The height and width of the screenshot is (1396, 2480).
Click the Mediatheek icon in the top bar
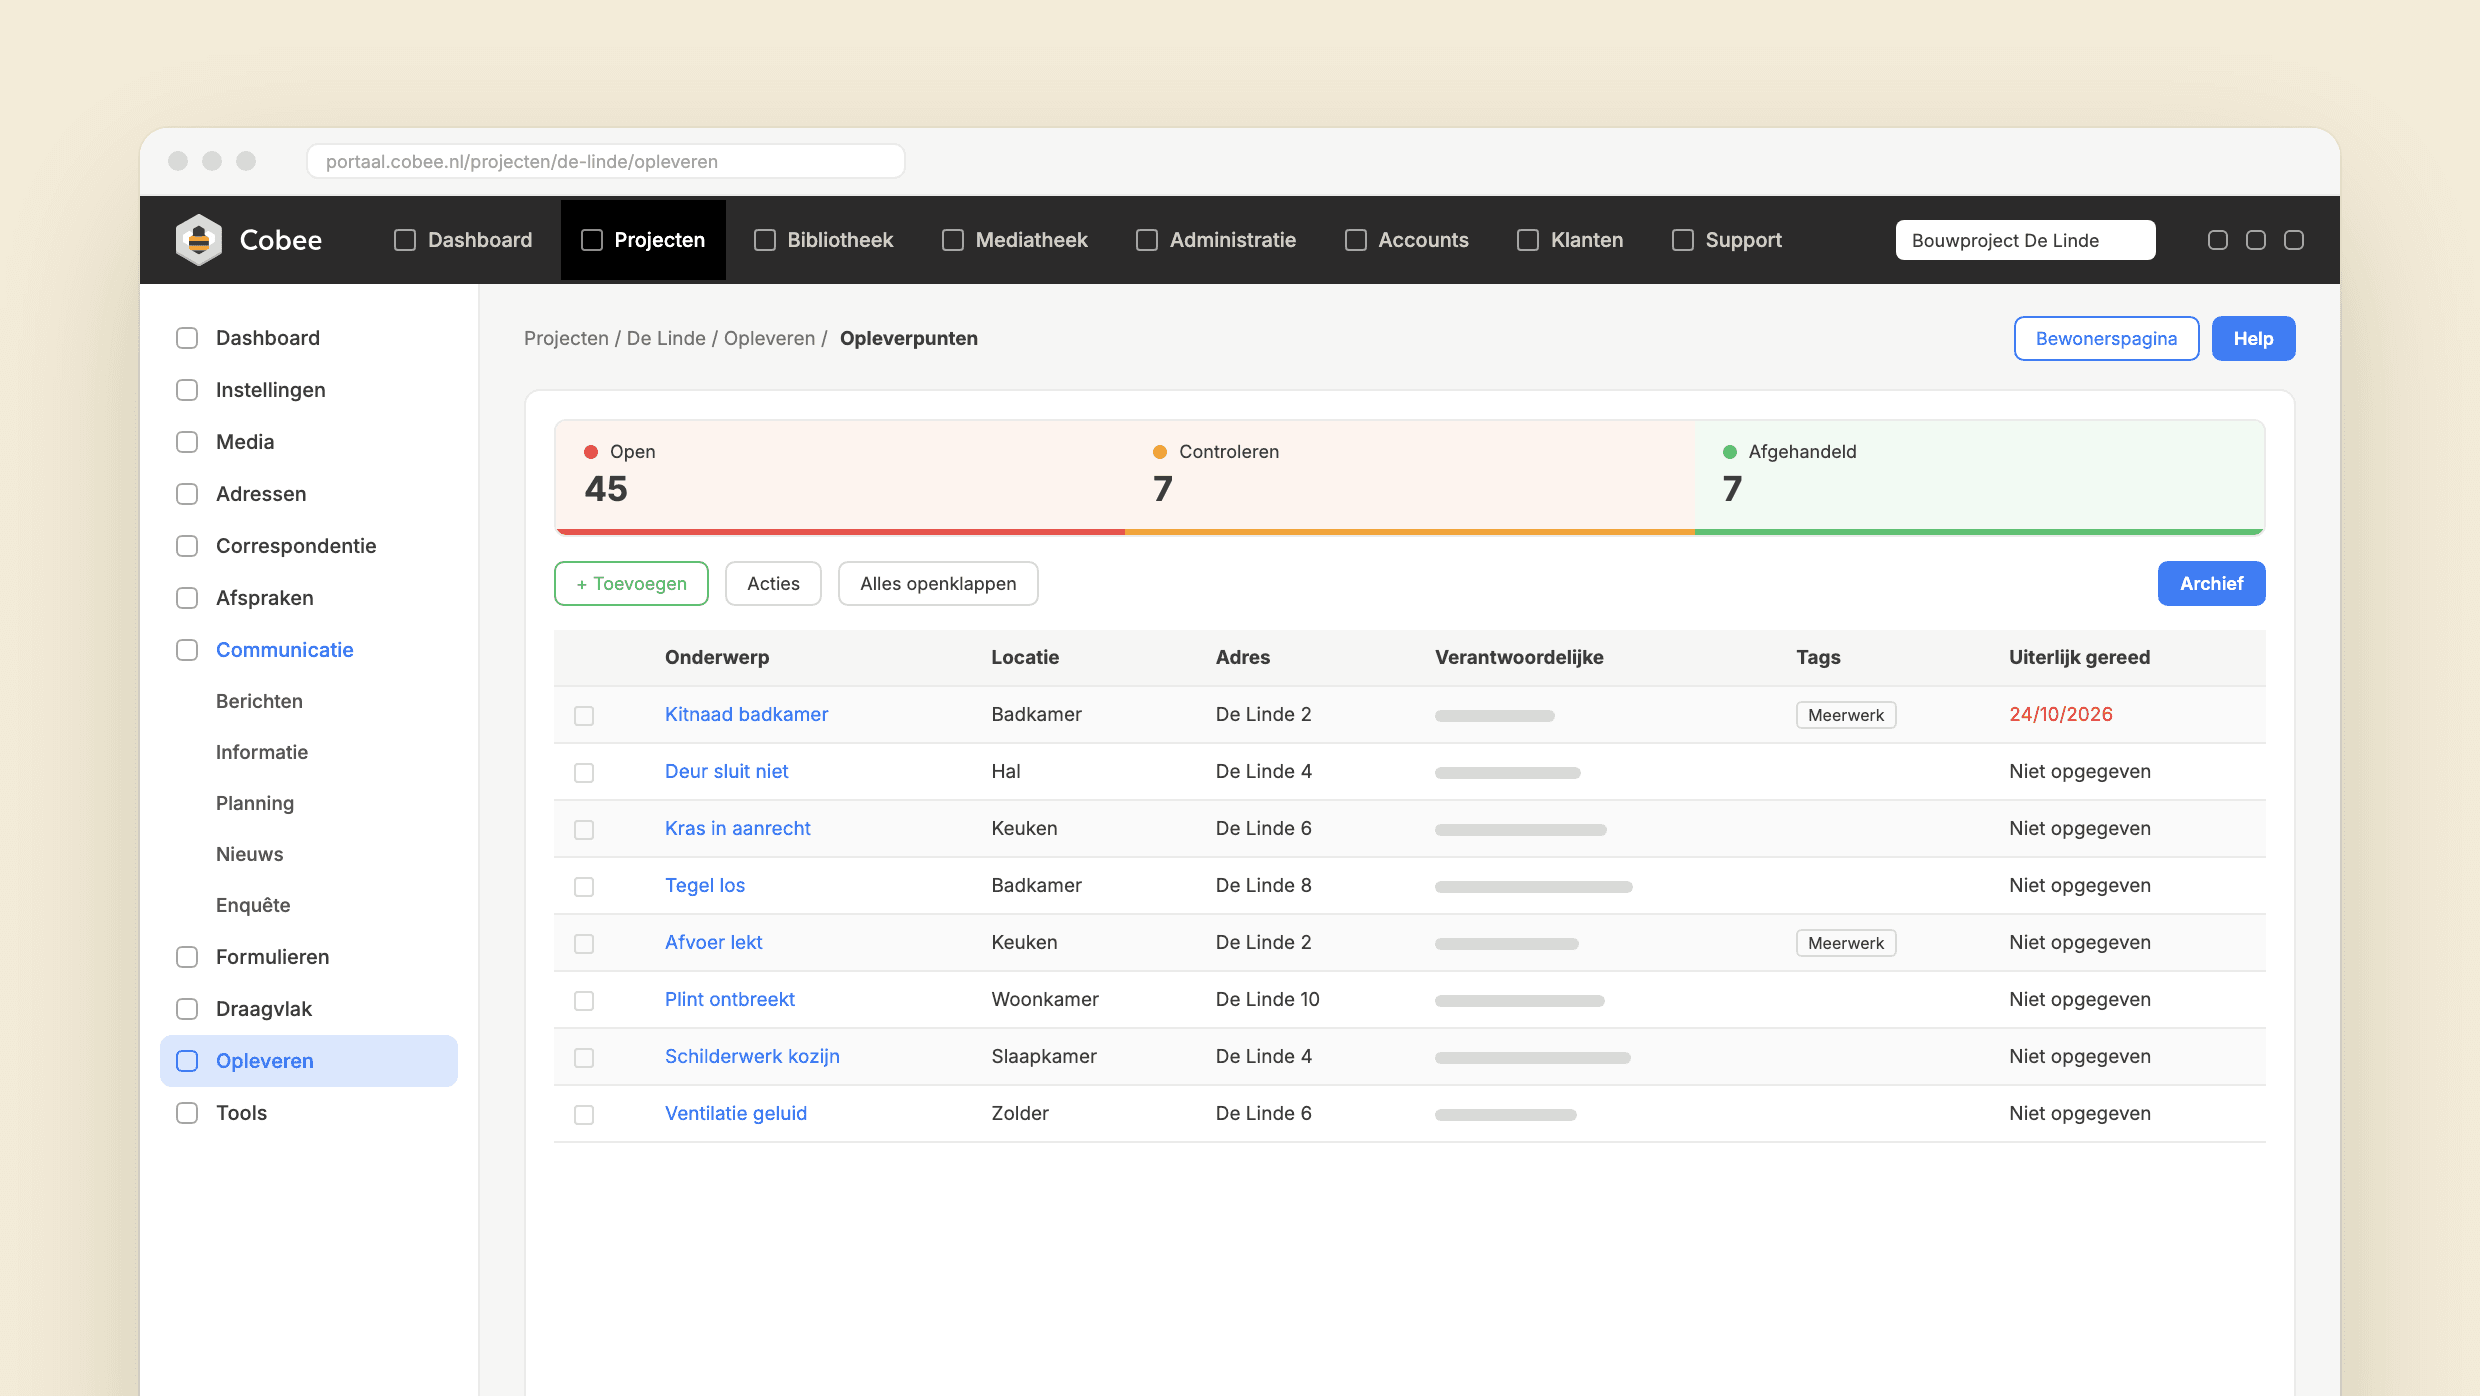pos(953,240)
